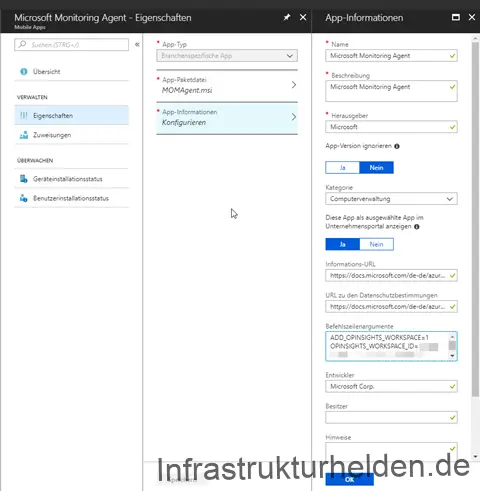Set featured app in Unternehmensportal to Nein

coord(376,244)
